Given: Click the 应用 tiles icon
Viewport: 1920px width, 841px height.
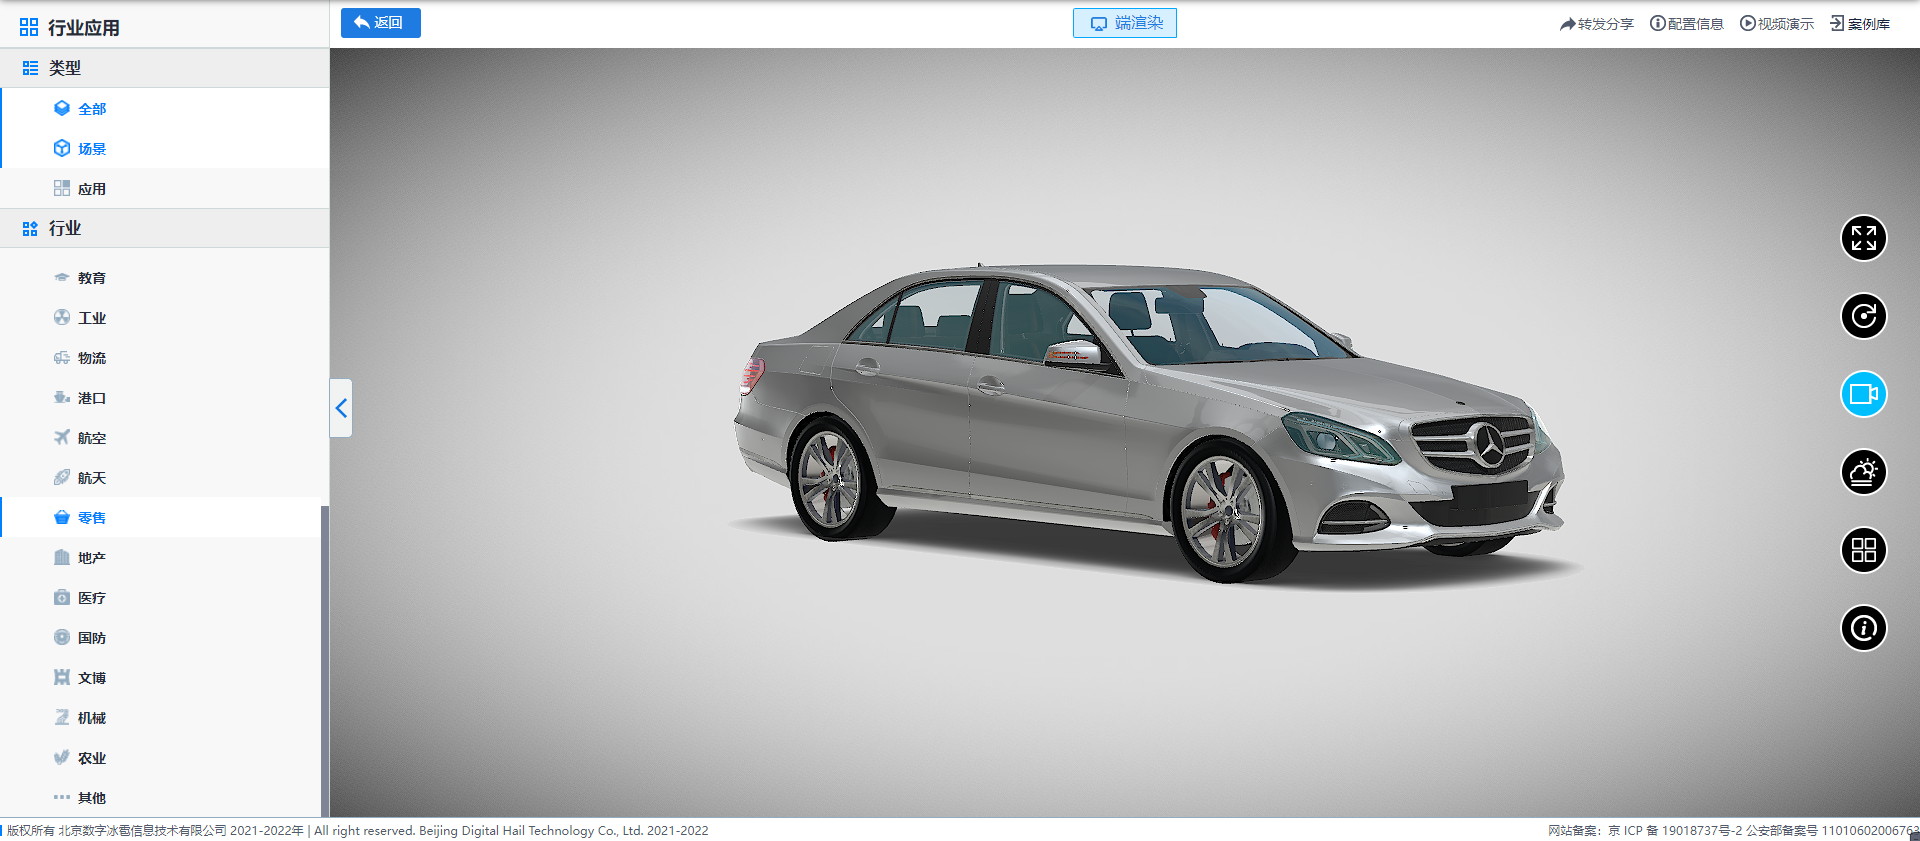Looking at the screenshot, I should 62,188.
